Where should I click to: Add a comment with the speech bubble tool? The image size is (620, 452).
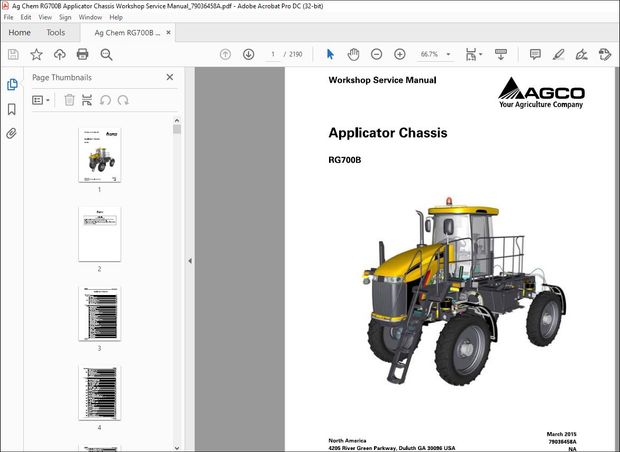pos(535,54)
